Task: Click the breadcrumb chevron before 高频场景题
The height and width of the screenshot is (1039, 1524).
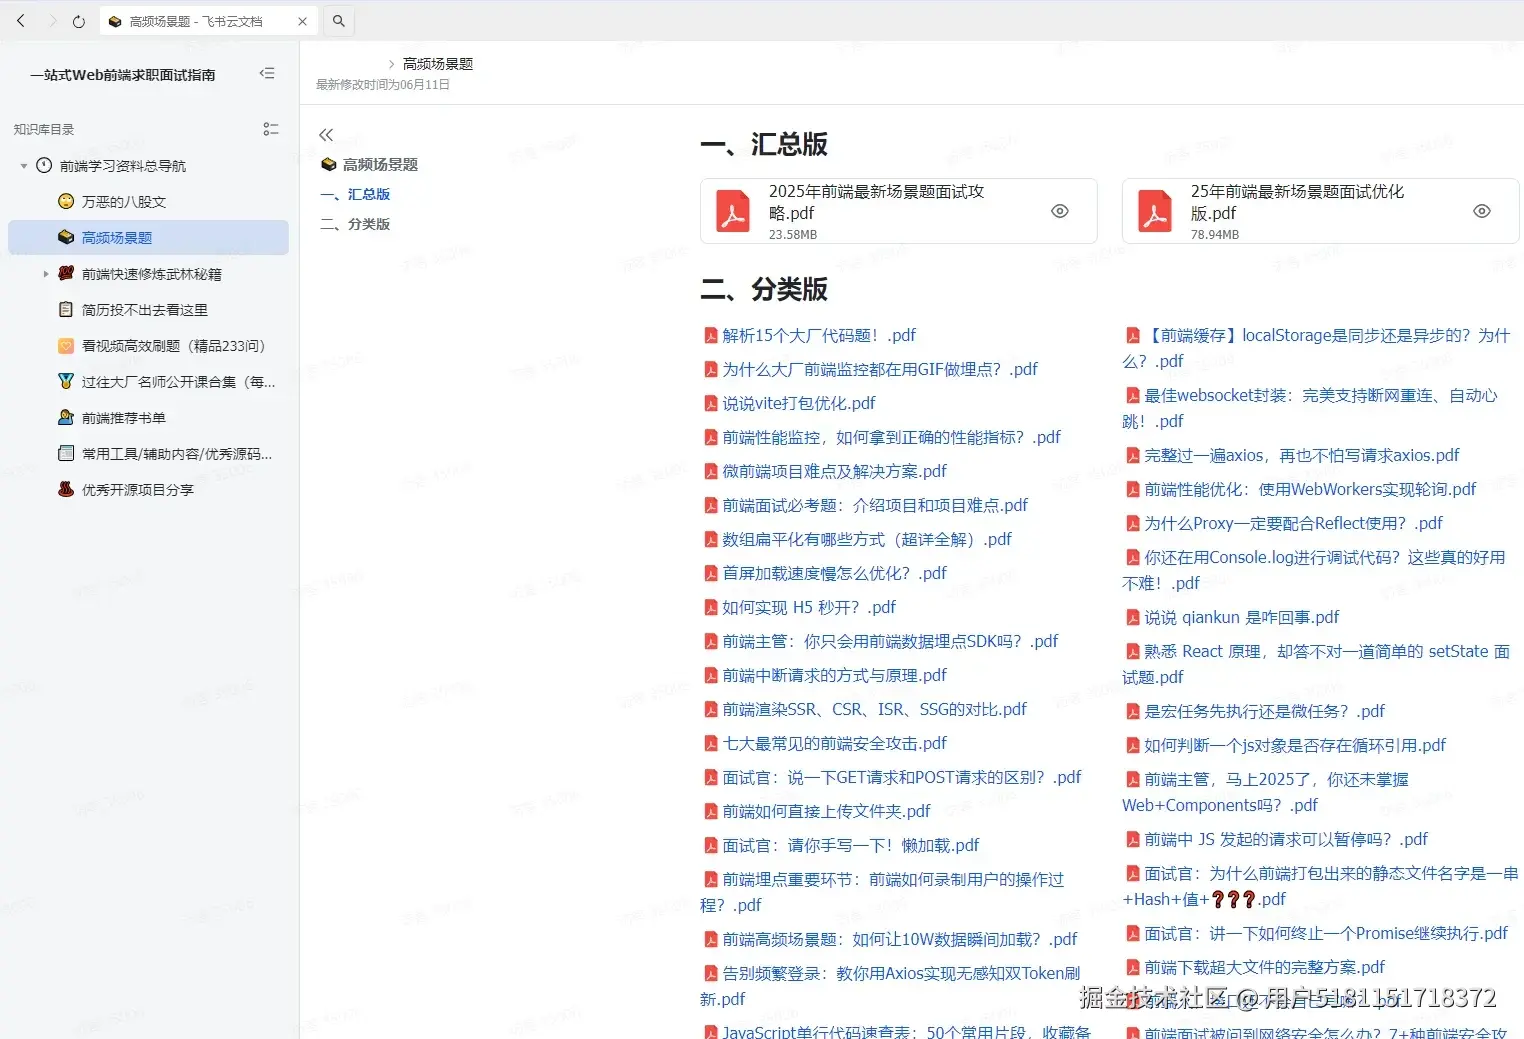Action: click(x=390, y=63)
